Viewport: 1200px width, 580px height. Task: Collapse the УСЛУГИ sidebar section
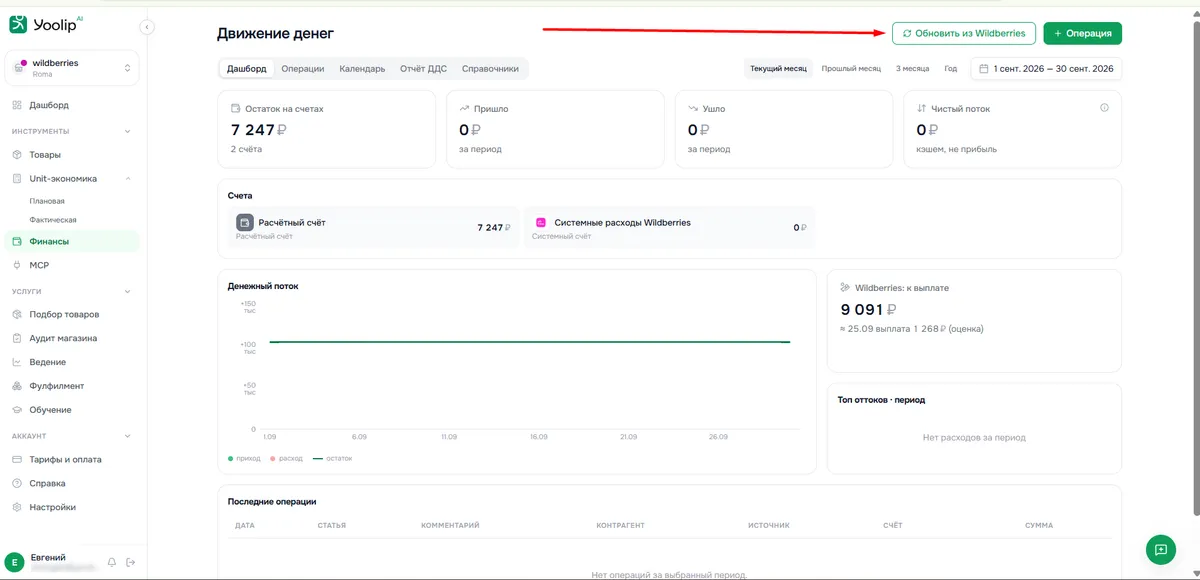[x=127, y=291]
